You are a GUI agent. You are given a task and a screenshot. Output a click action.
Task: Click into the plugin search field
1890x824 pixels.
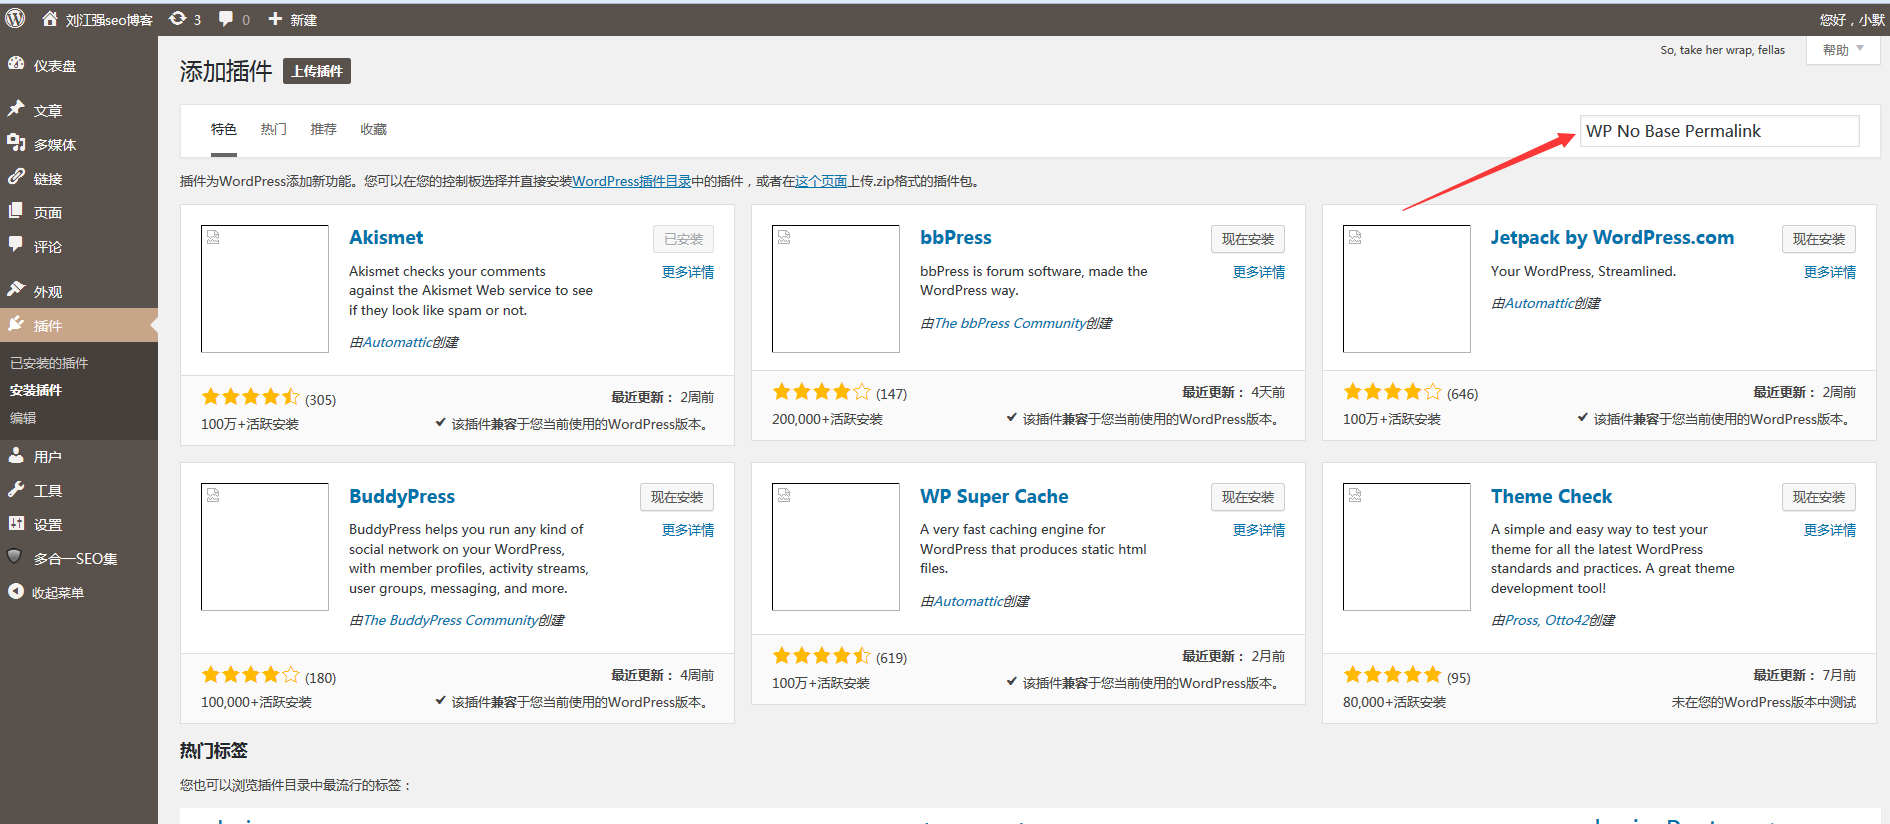(x=1719, y=131)
